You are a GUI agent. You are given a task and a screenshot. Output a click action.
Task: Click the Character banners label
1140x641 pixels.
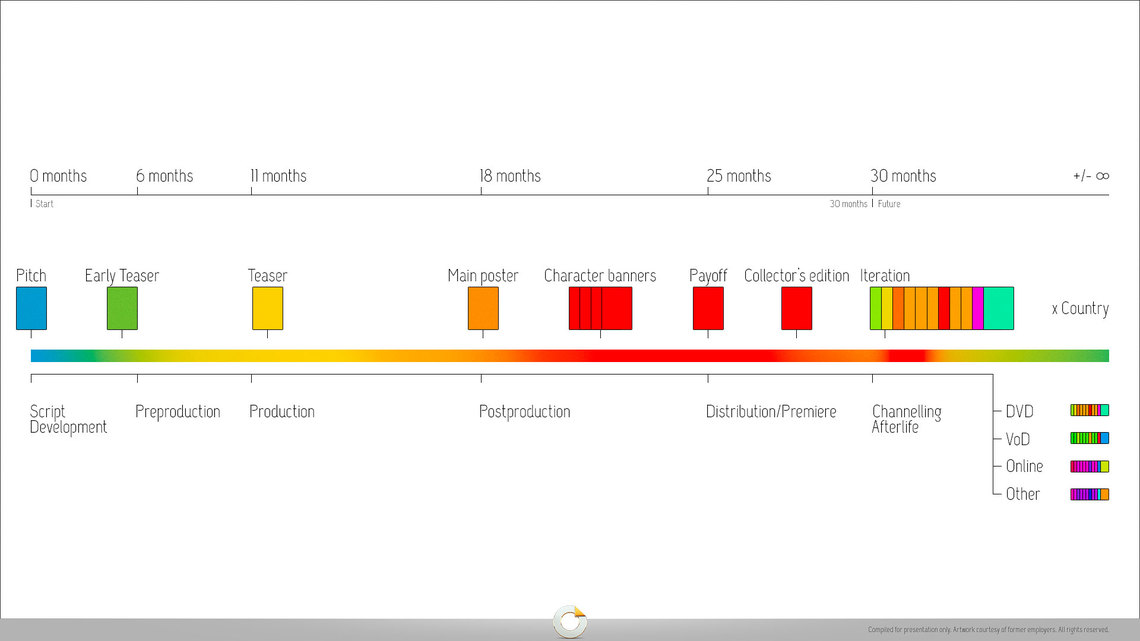(600, 275)
